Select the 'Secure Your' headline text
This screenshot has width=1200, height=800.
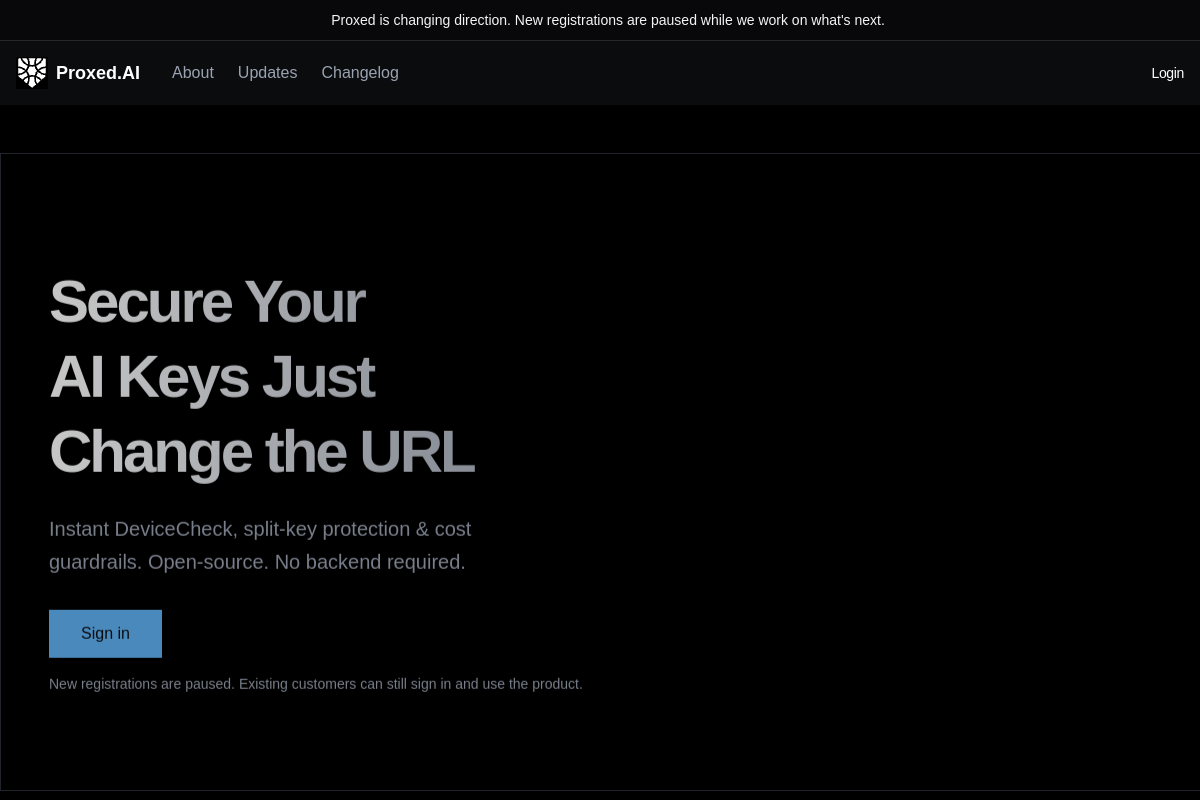pos(207,301)
